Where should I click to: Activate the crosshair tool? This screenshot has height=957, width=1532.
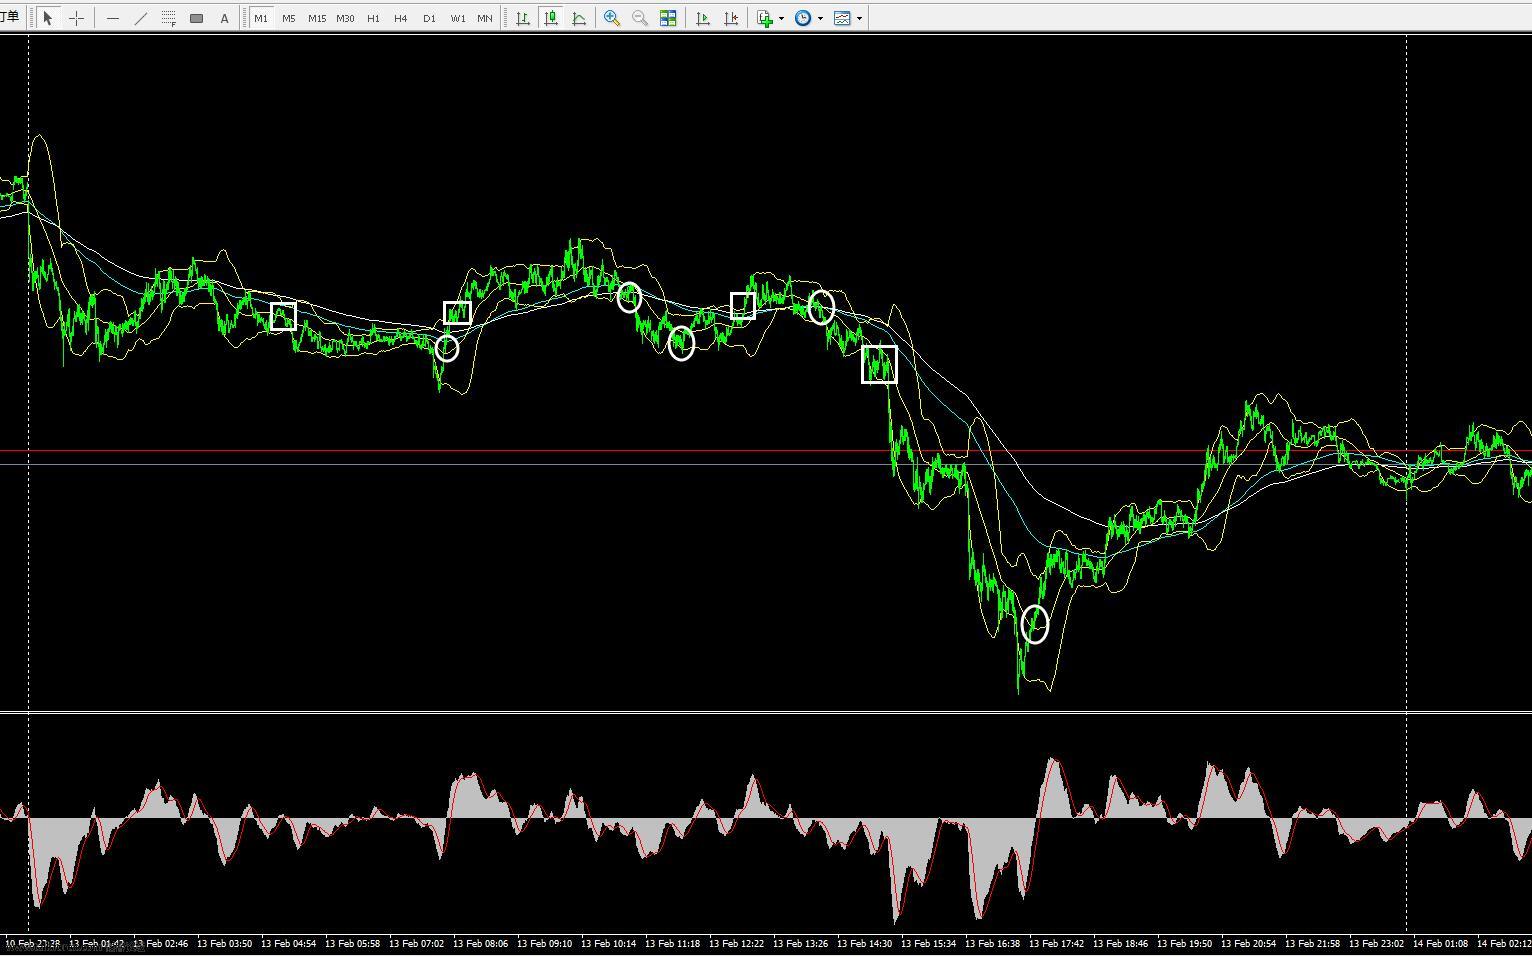(x=76, y=18)
